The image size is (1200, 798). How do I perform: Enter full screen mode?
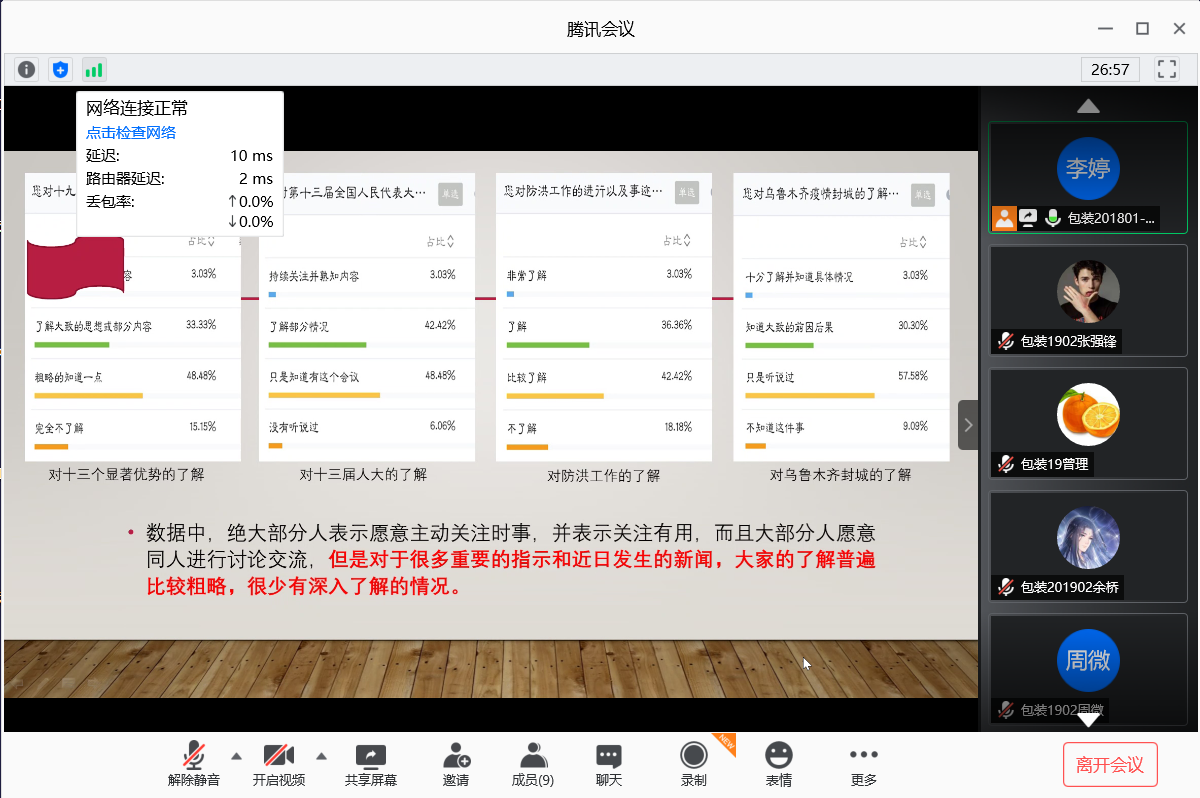(1166, 69)
